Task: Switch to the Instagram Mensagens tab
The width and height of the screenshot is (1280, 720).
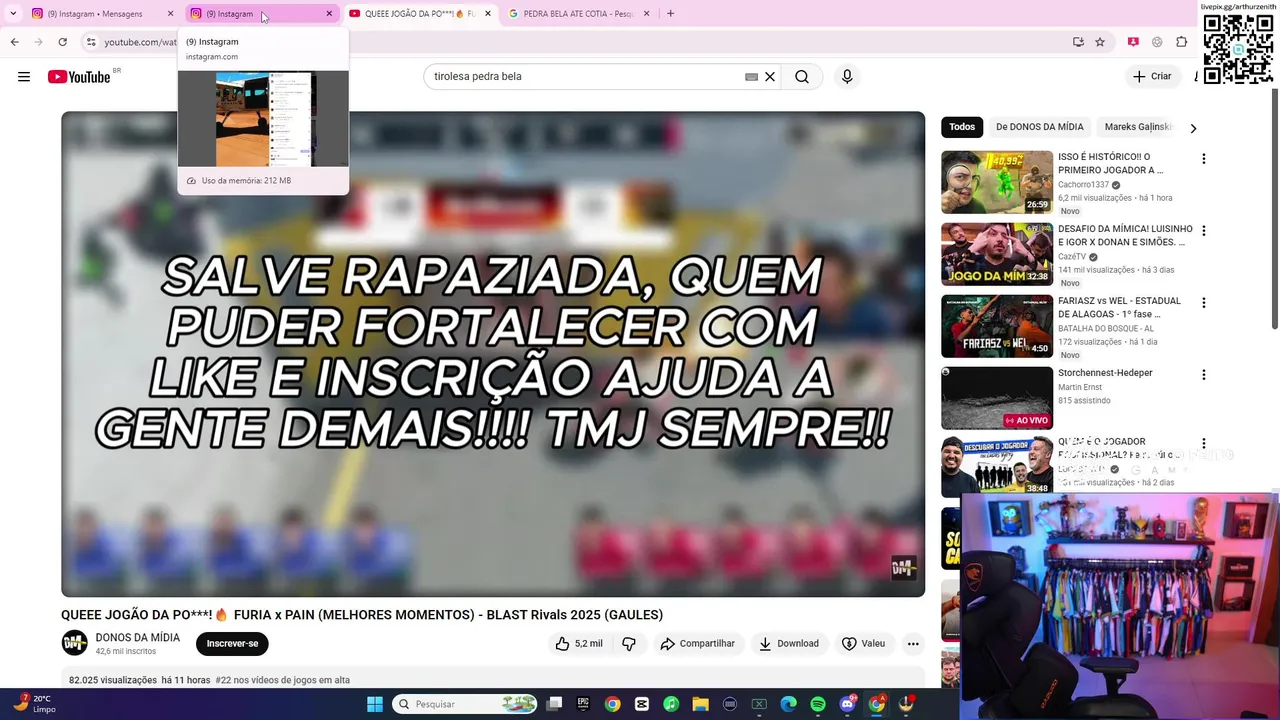Action: click(x=102, y=14)
